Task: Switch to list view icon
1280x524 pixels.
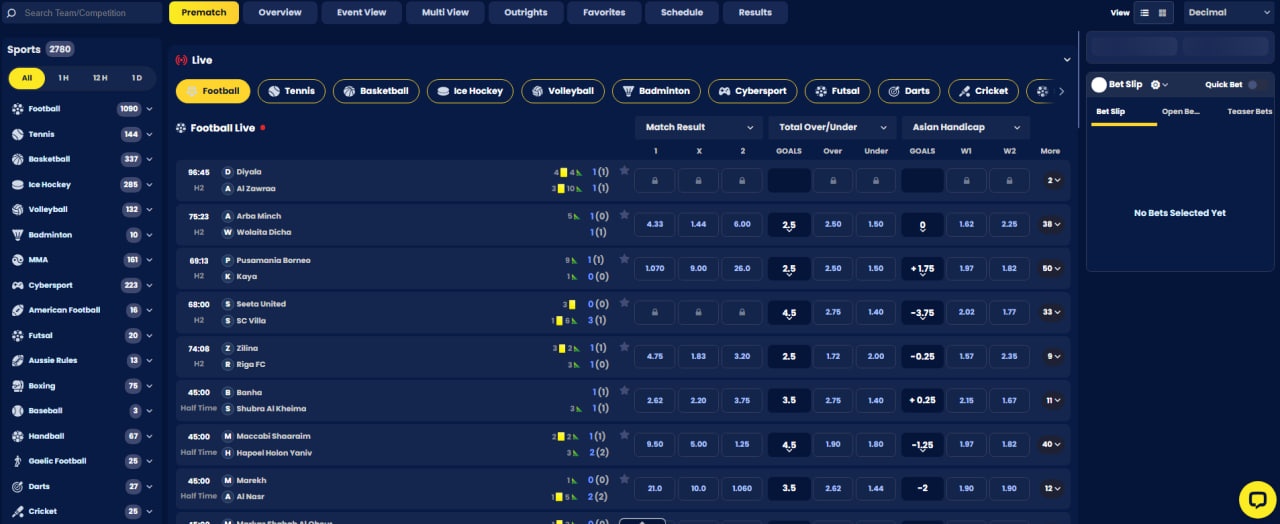Action: [x=1144, y=13]
